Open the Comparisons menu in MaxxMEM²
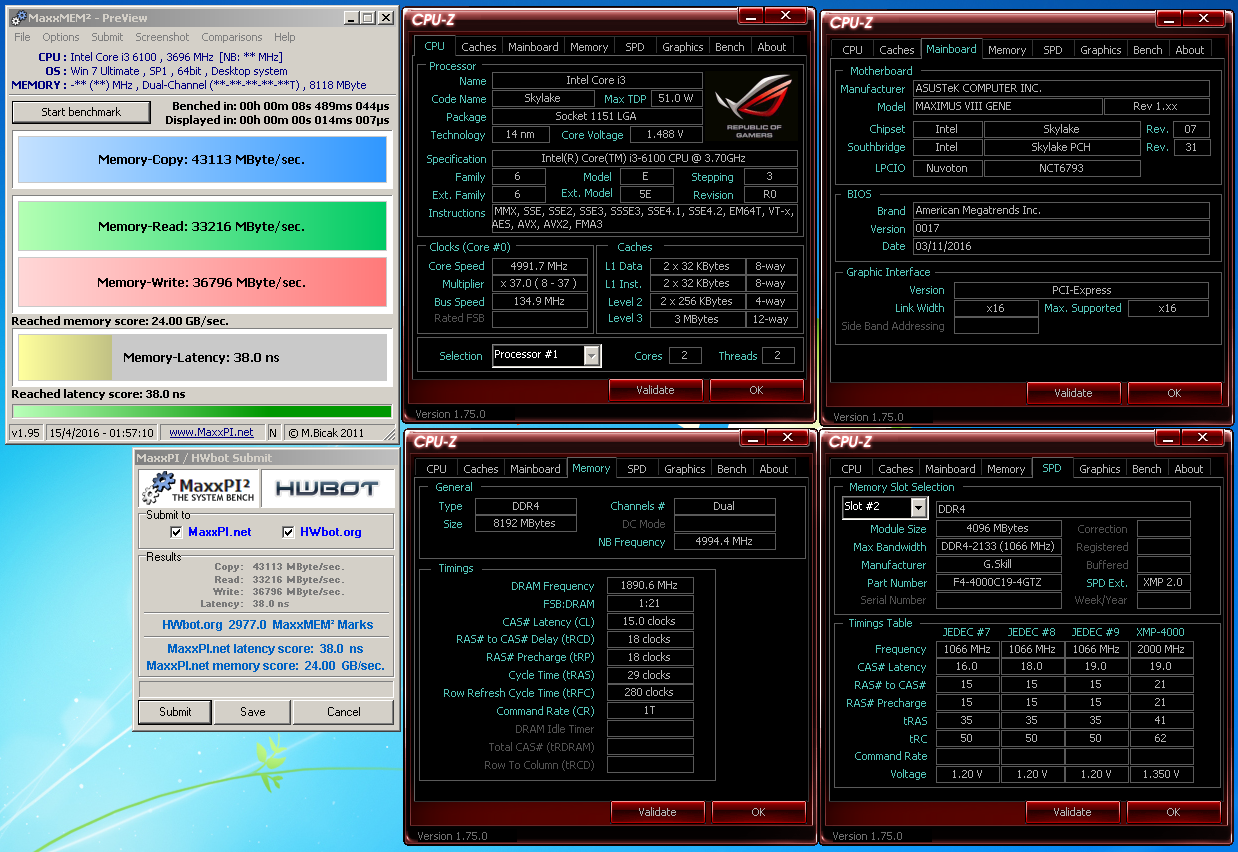This screenshot has width=1238, height=852. pyautogui.click(x=232, y=37)
